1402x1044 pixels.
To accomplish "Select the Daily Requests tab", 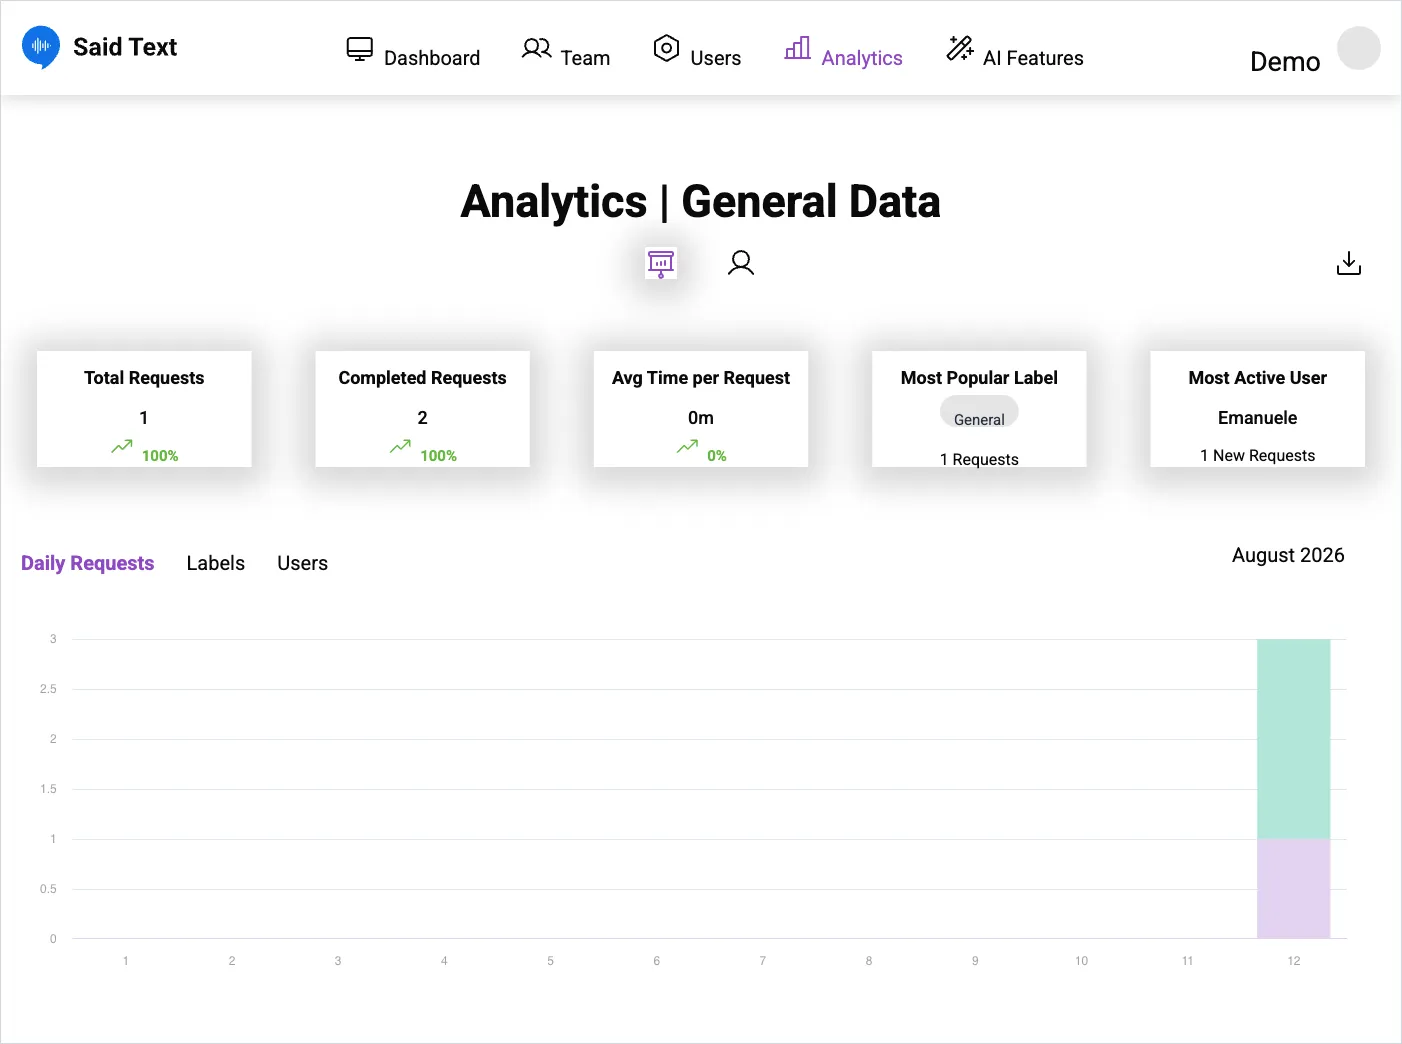I will 88,563.
